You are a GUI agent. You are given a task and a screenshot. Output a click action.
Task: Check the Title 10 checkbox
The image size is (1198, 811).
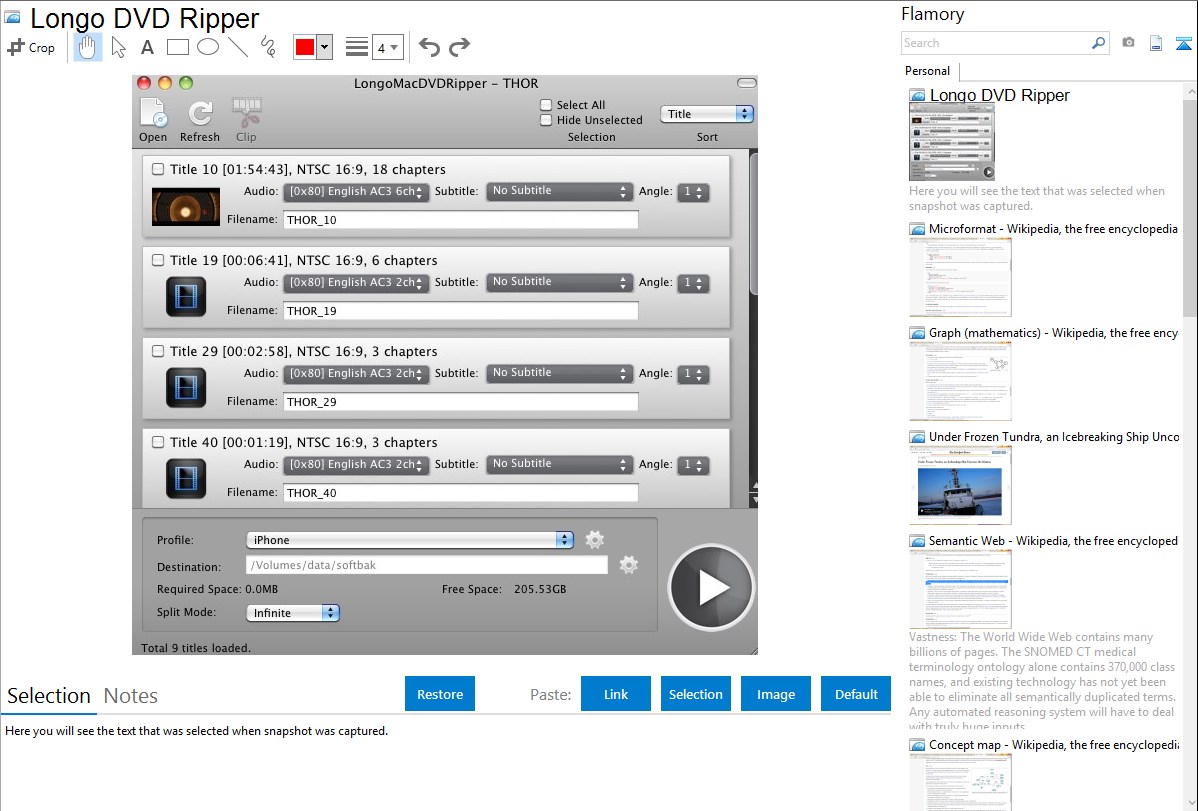157,169
